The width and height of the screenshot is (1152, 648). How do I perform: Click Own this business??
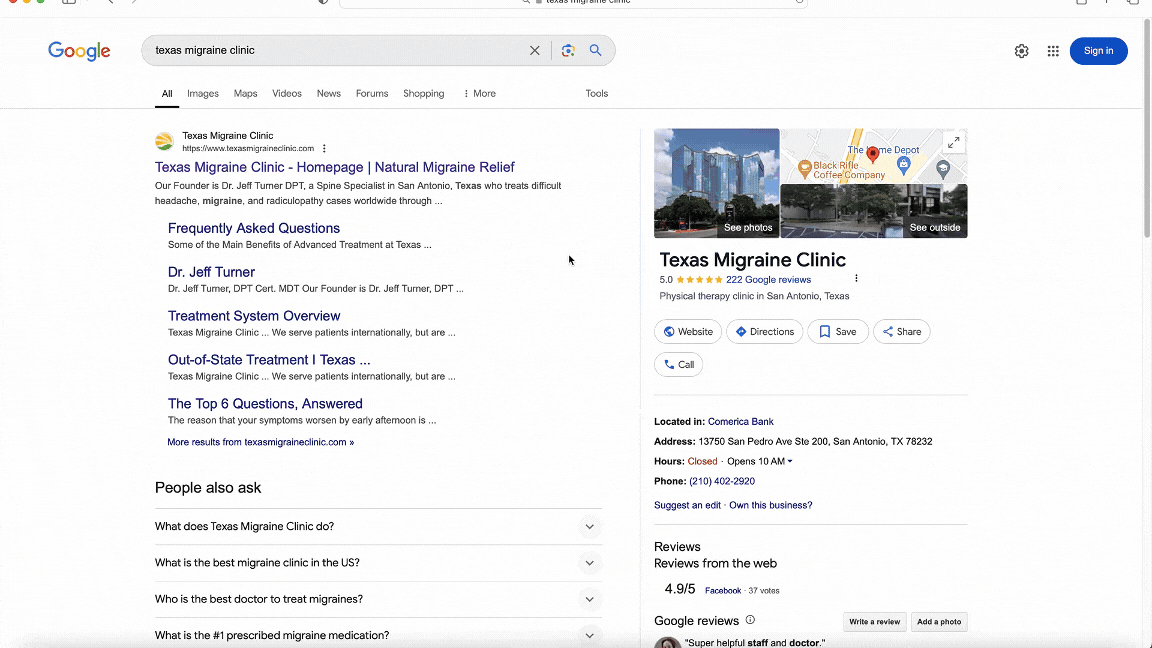[771, 505]
